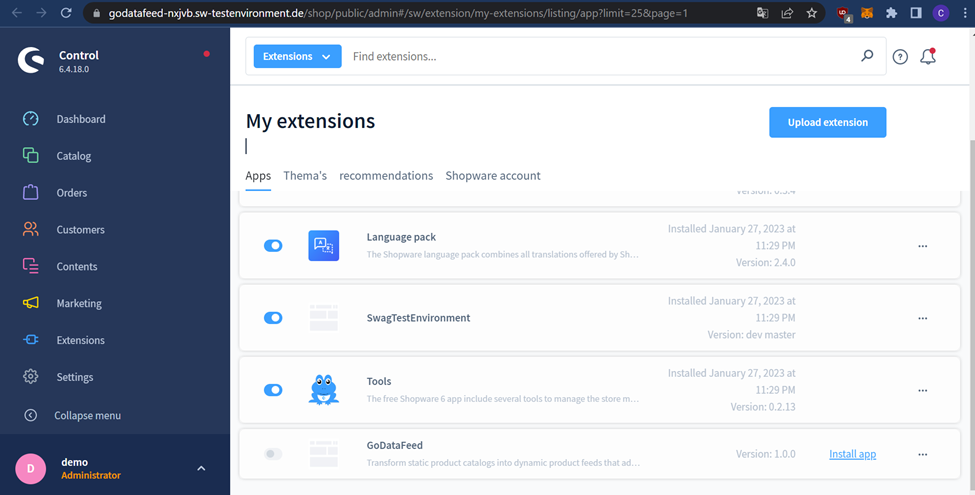
Task: Click the Find extensions search field
Action: tap(600, 56)
